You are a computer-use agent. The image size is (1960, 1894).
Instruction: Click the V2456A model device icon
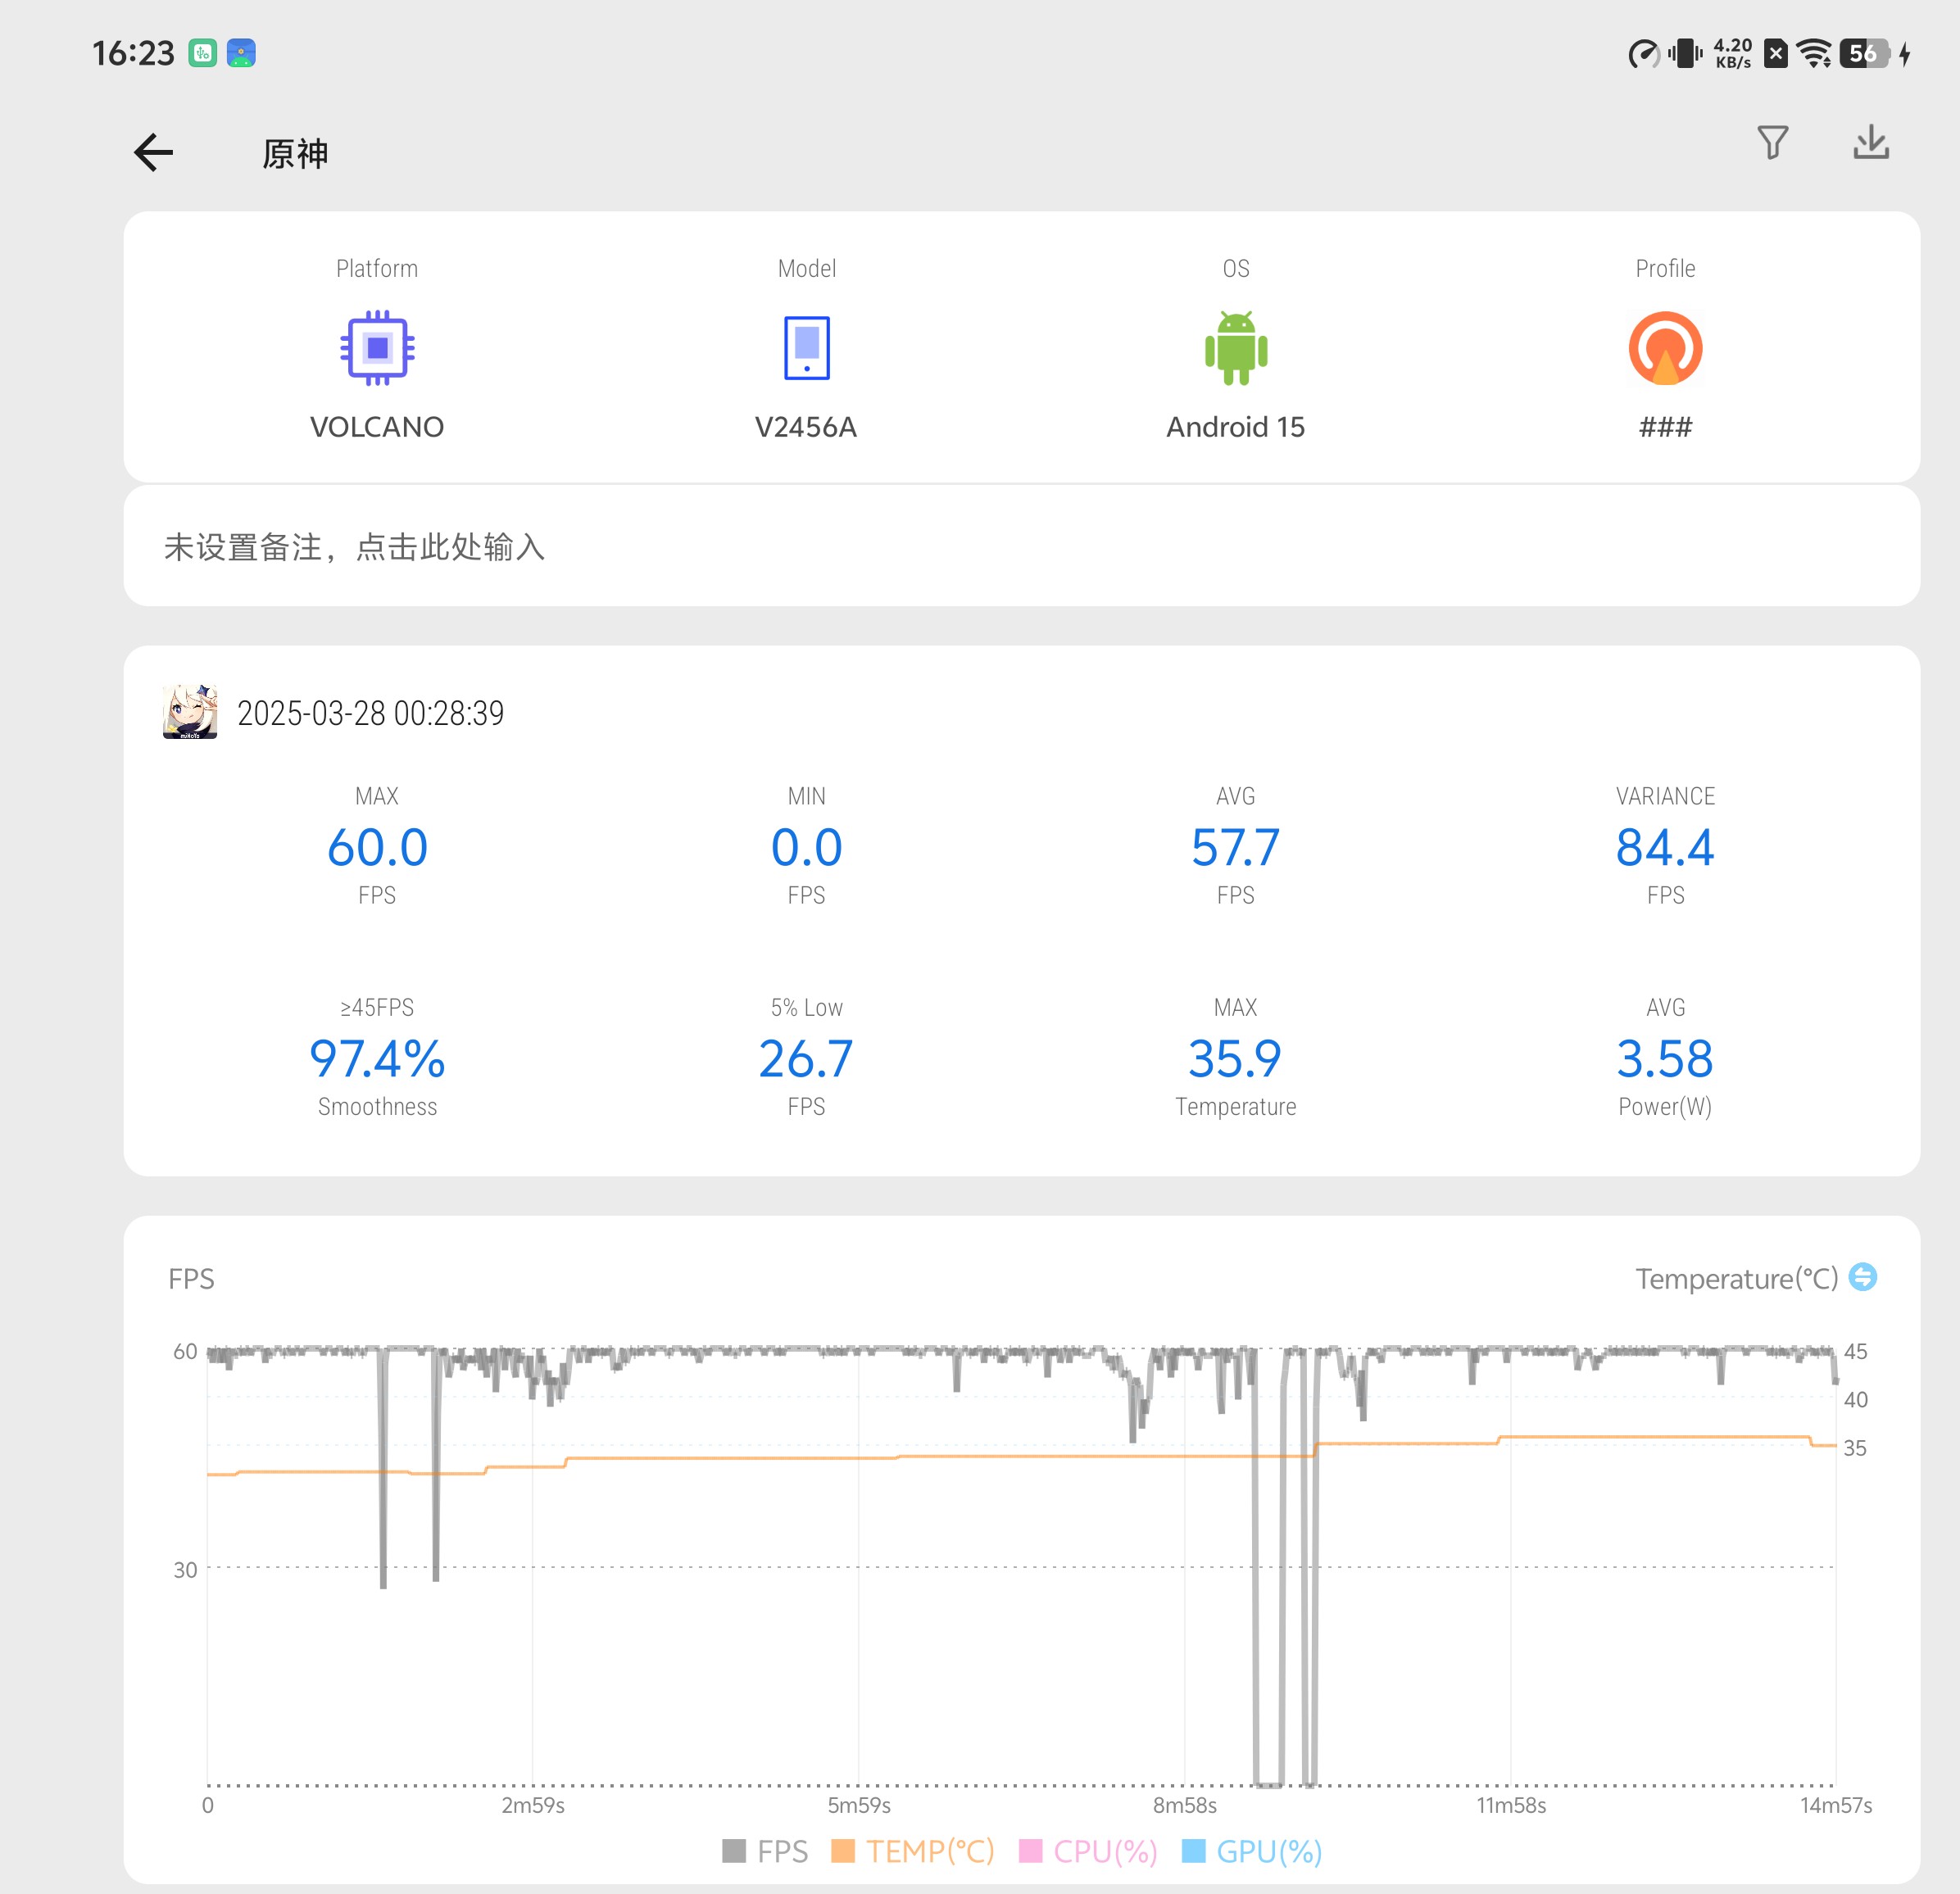tap(806, 348)
